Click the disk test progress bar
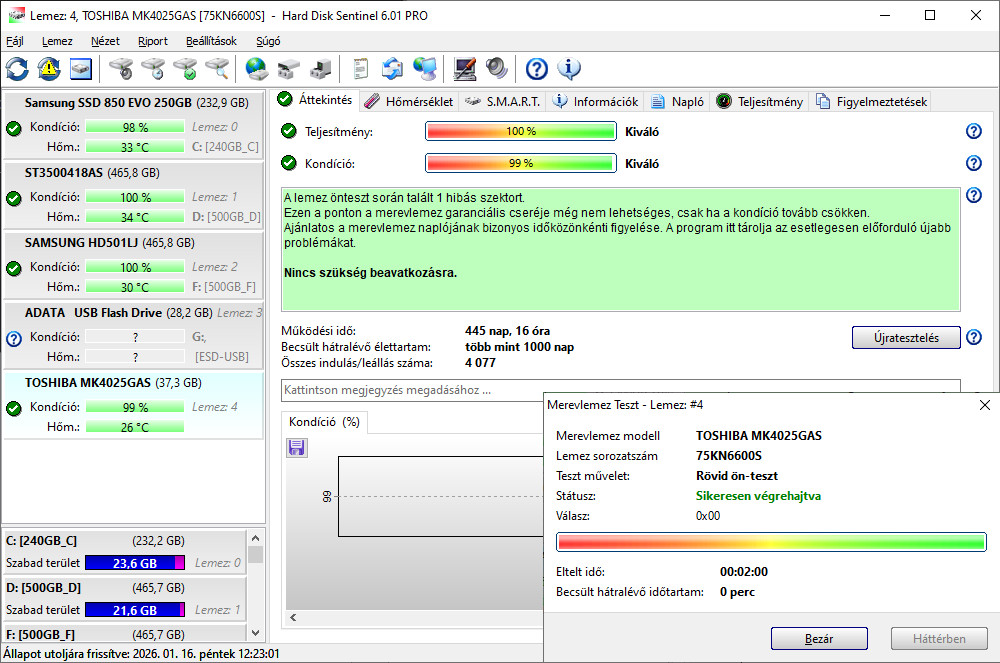This screenshot has width=1000, height=663. click(x=771, y=542)
